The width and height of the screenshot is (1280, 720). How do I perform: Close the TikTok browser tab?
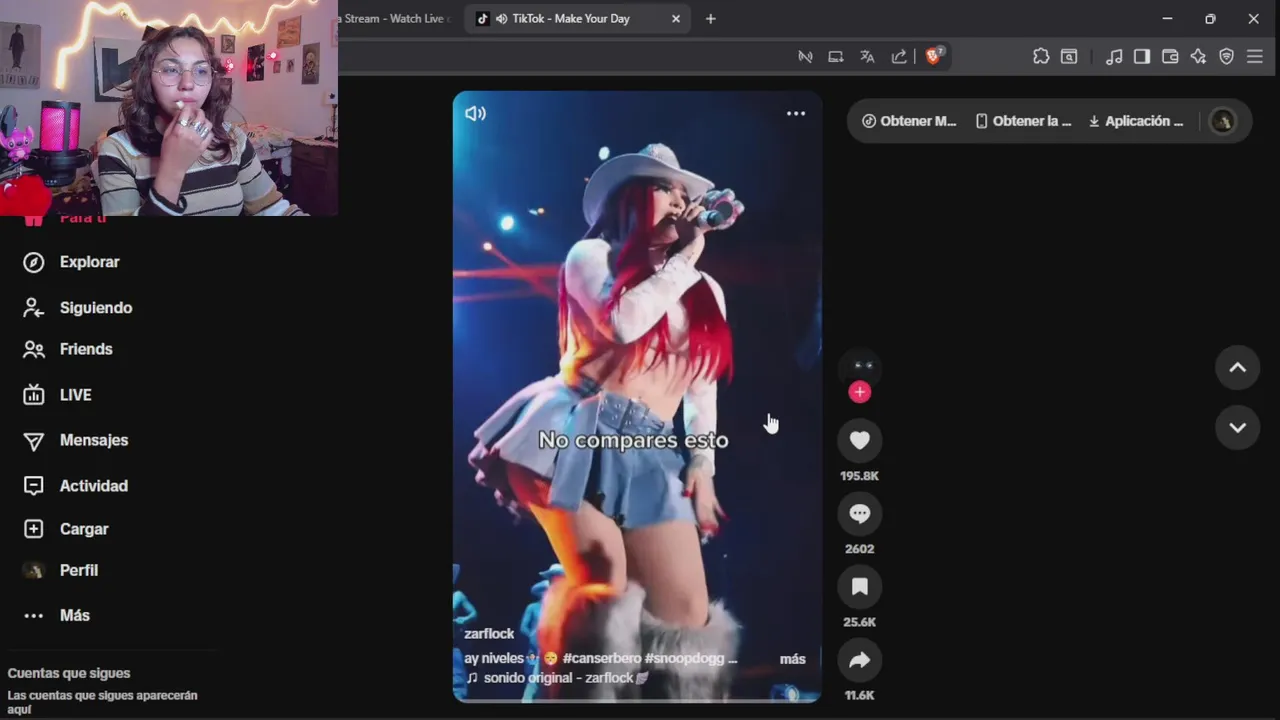(676, 19)
